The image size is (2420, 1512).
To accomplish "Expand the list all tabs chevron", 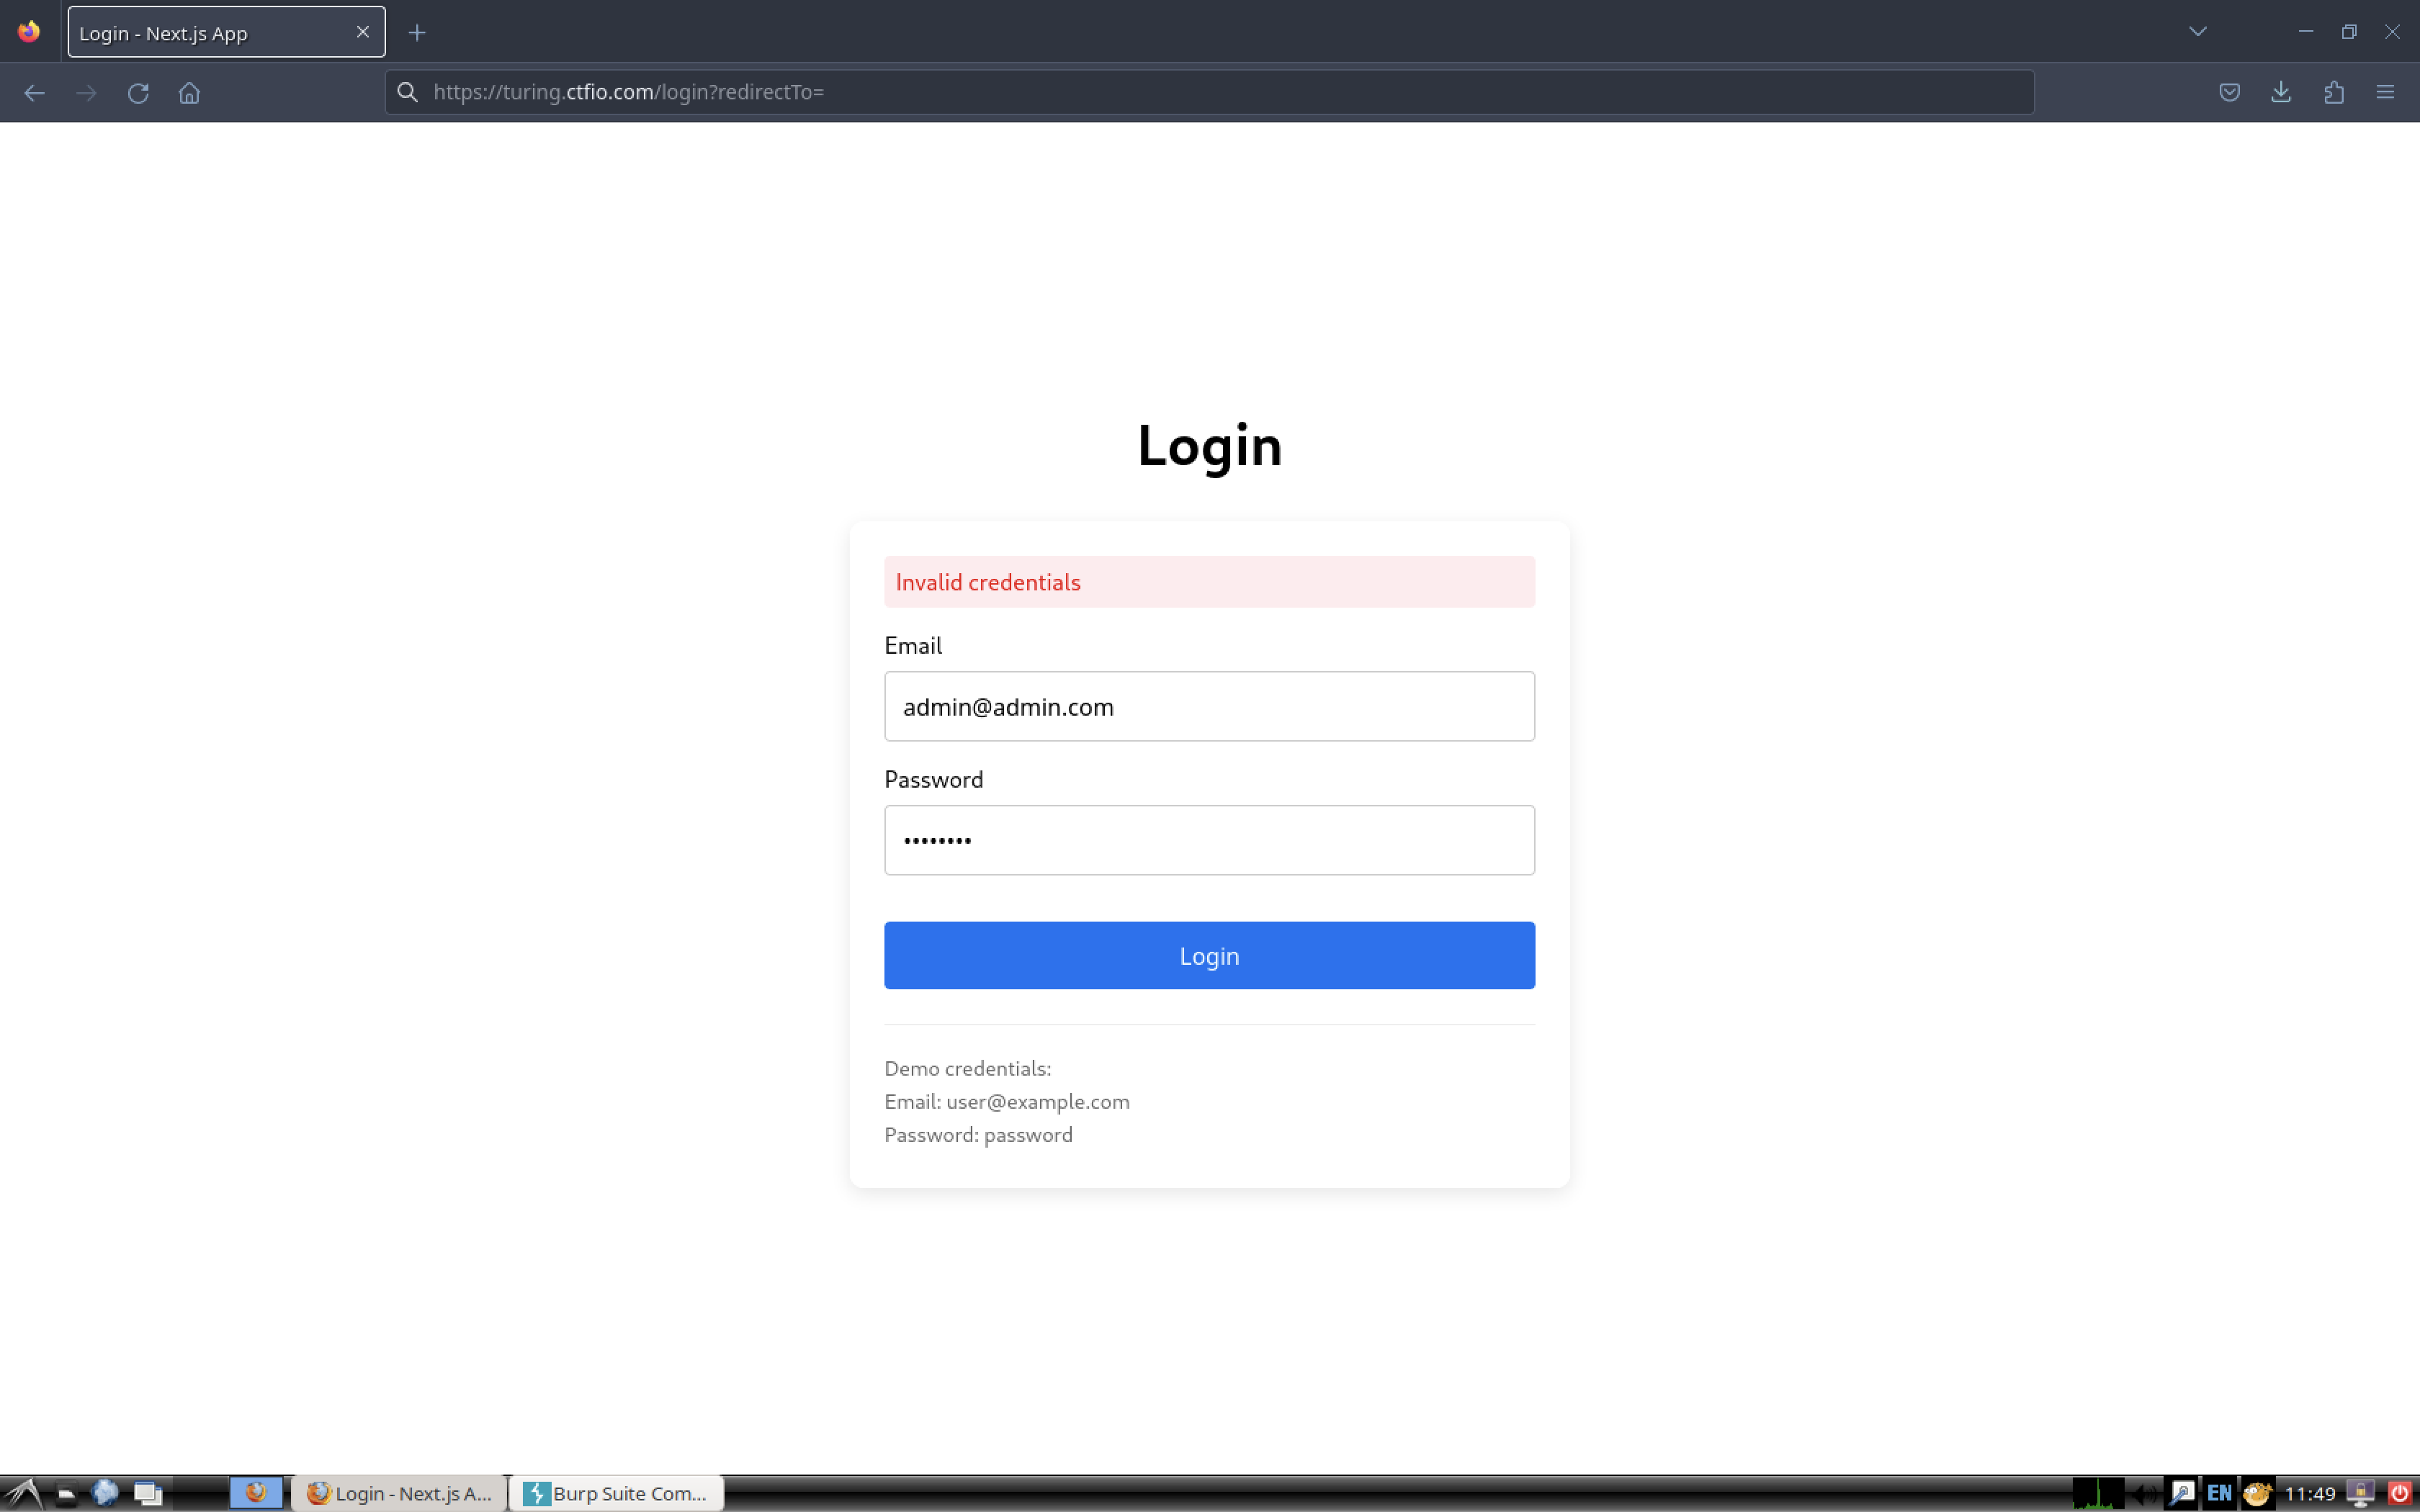I will coord(2197,32).
